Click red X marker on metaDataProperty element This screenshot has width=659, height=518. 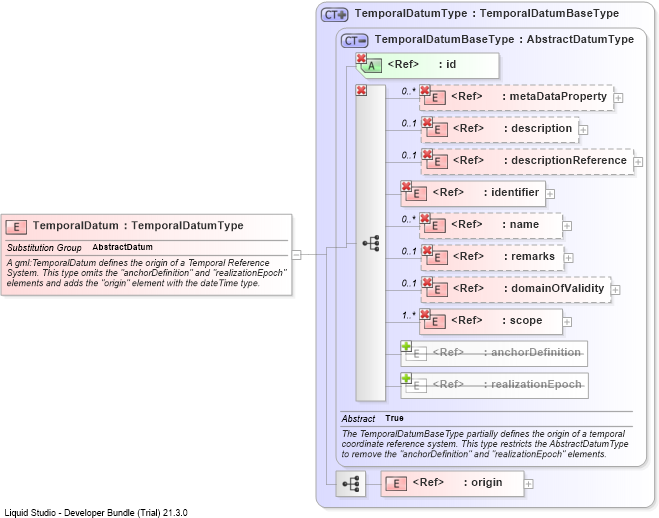(425, 90)
